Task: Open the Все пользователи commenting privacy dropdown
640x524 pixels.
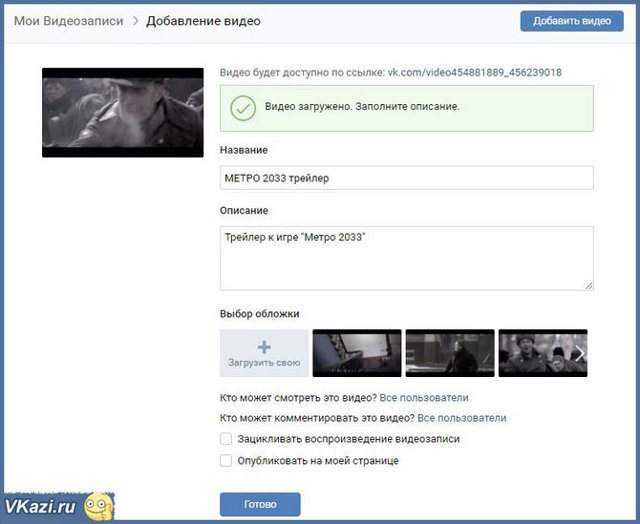Action: click(x=462, y=418)
